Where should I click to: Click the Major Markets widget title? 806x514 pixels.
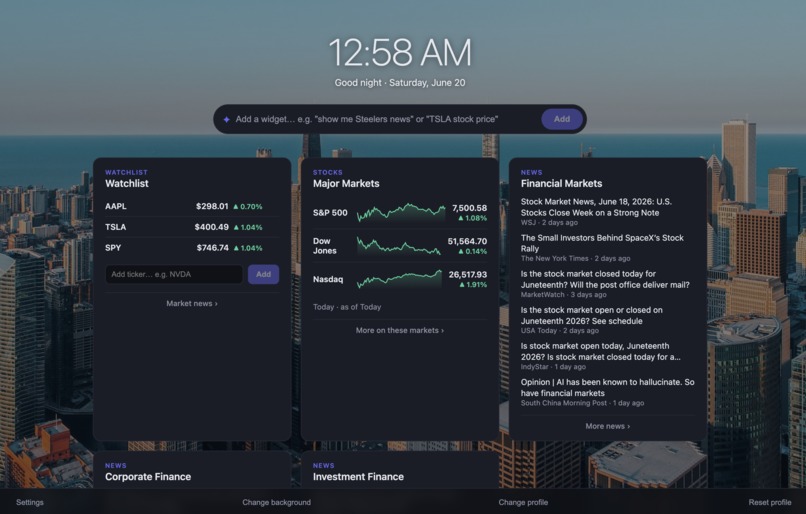pyautogui.click(x=346, y=183)
